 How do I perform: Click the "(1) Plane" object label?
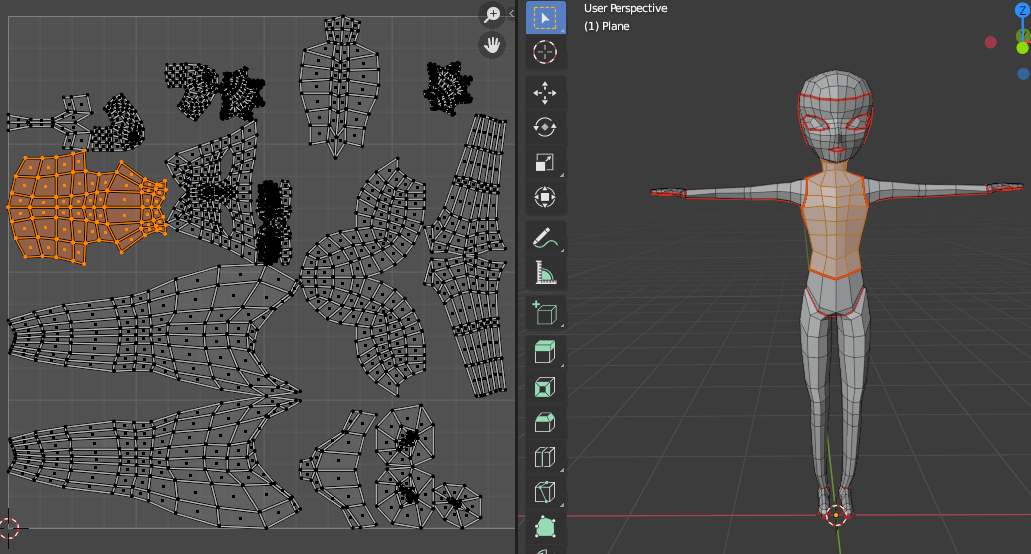[607, 26]
